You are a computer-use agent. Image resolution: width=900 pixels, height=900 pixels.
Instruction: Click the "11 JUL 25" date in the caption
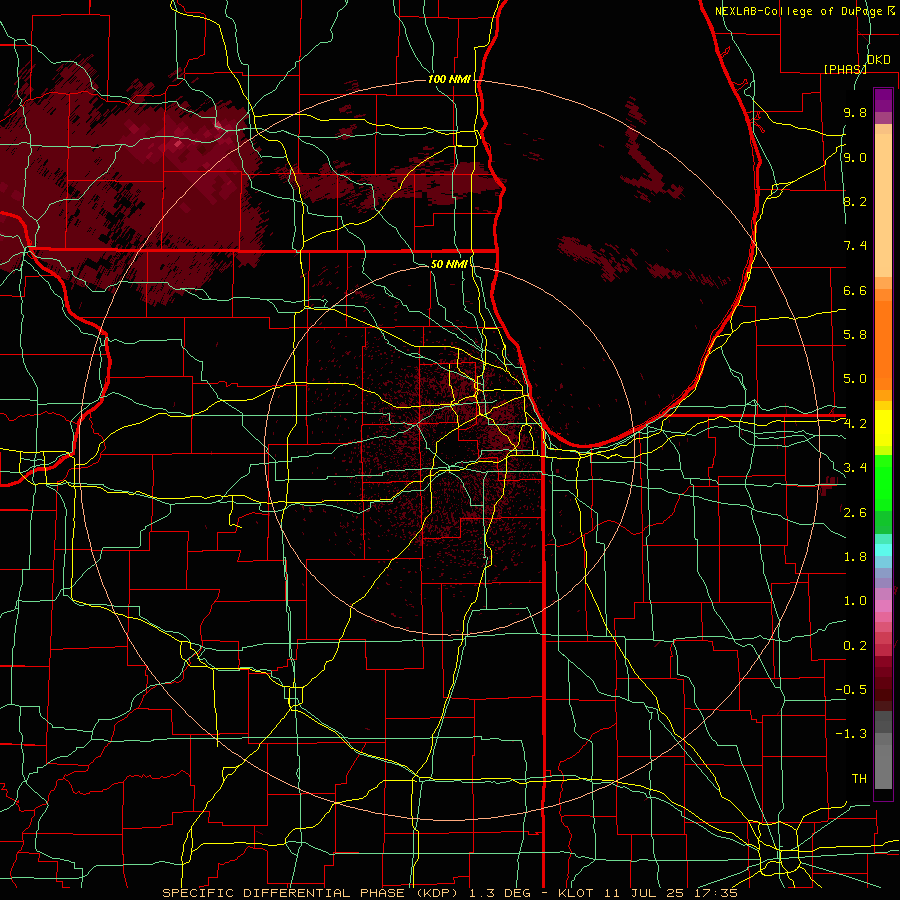[x=643, y=893]
